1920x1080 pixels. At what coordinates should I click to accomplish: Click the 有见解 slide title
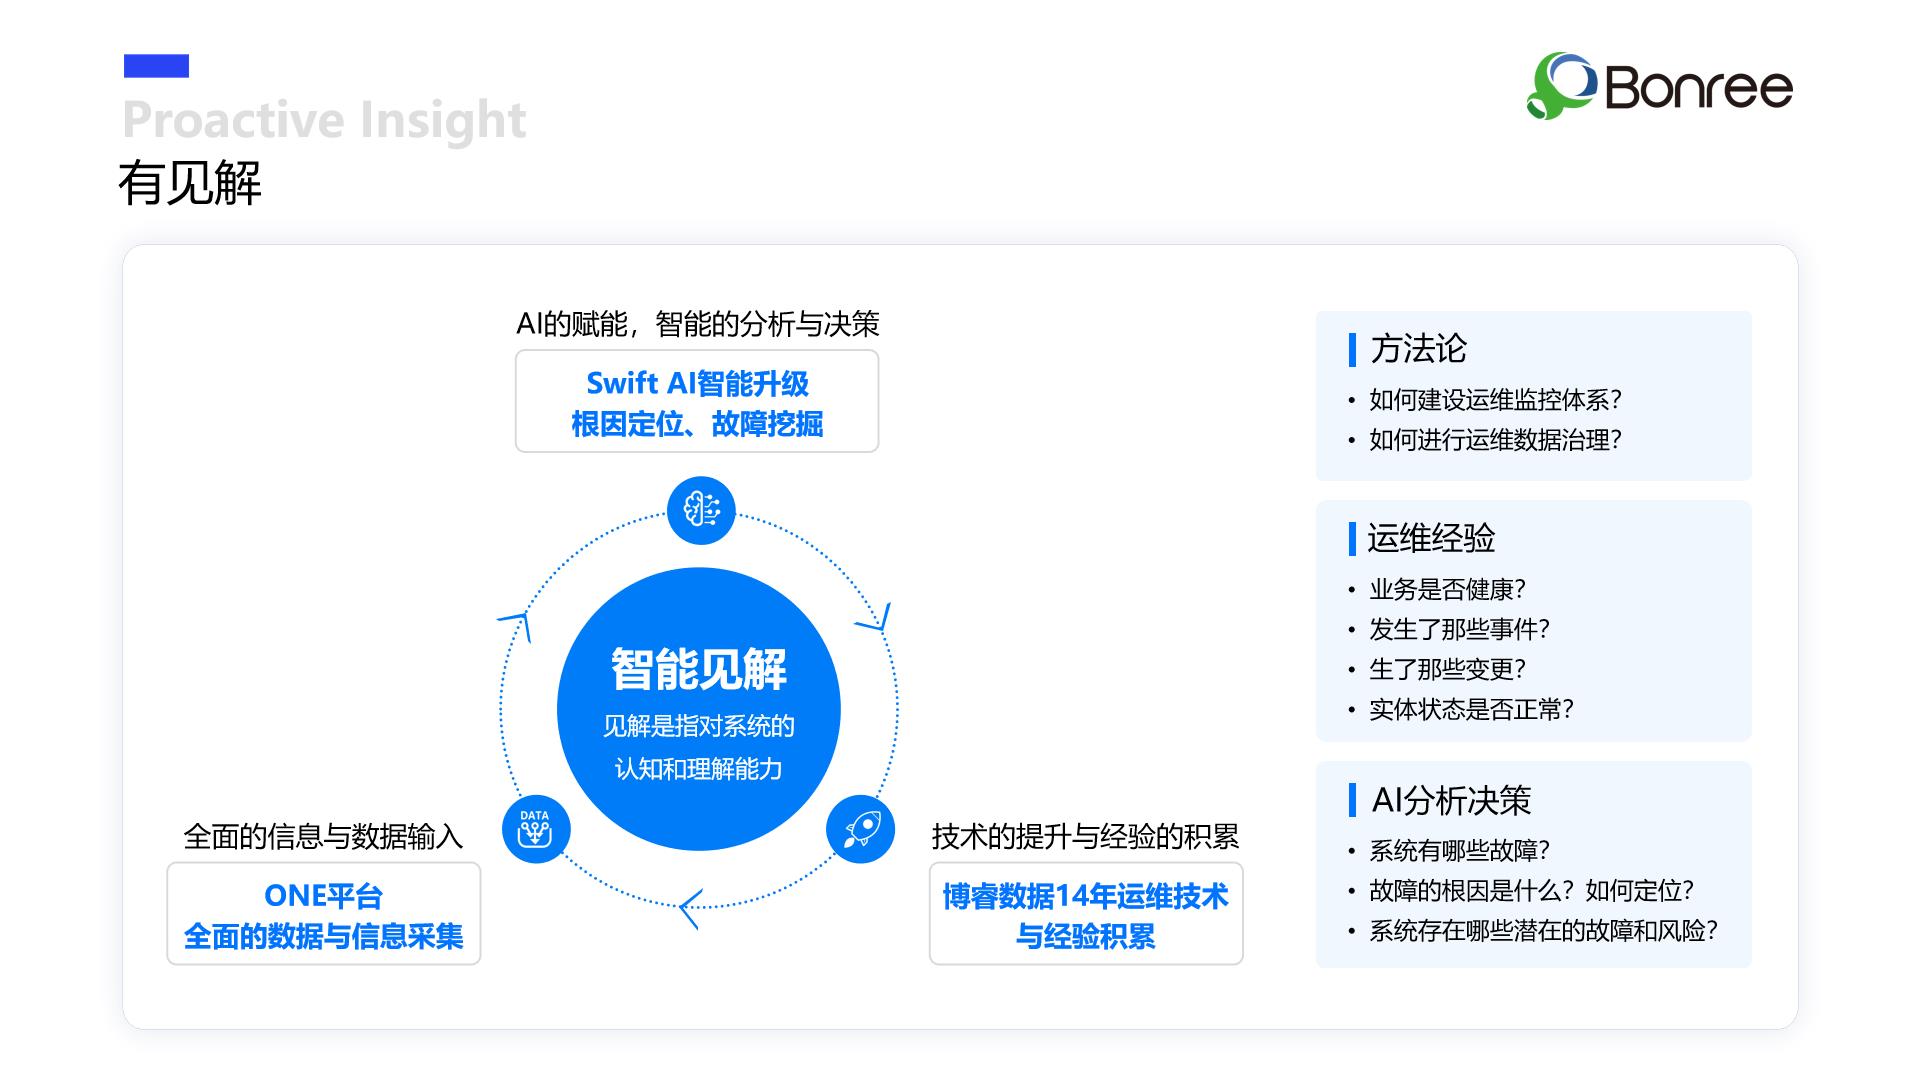pyautogui.click(x=190, y=183)
